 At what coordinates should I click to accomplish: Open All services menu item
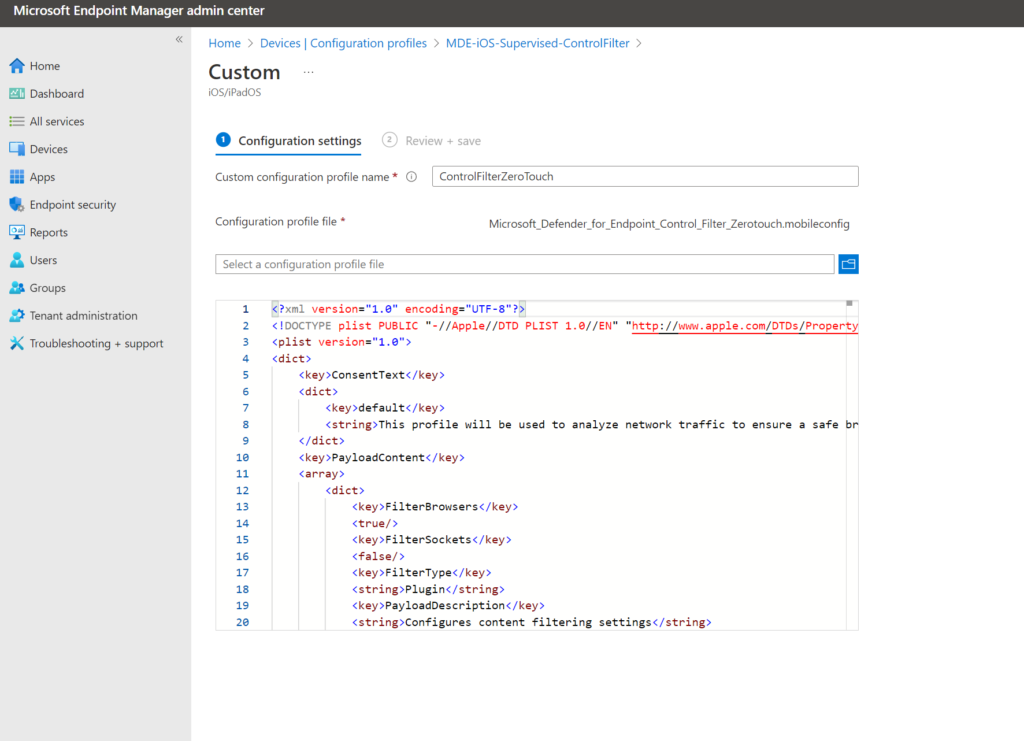57,121
